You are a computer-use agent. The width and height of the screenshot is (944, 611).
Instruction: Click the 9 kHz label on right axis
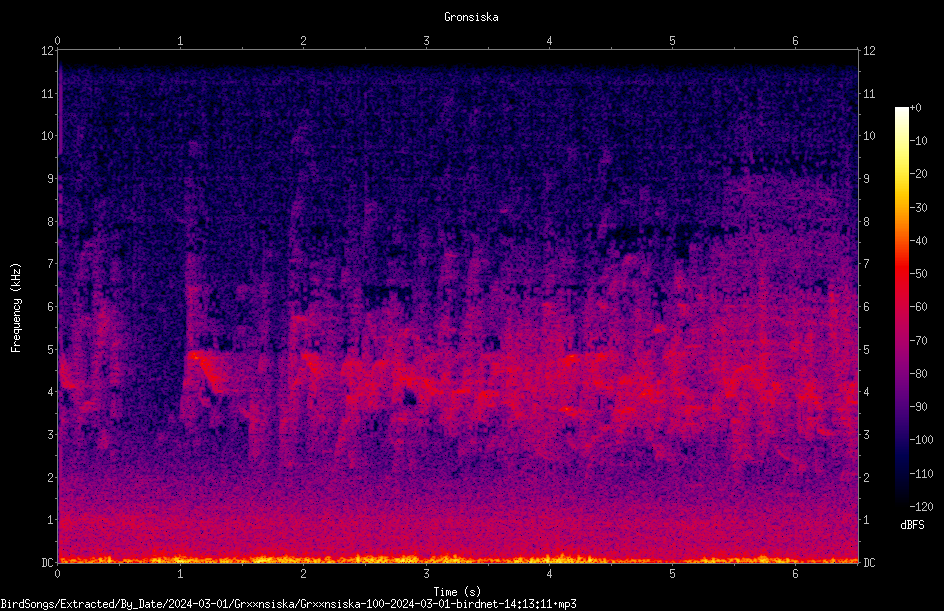pyautogui.click(x=866, y=179)
